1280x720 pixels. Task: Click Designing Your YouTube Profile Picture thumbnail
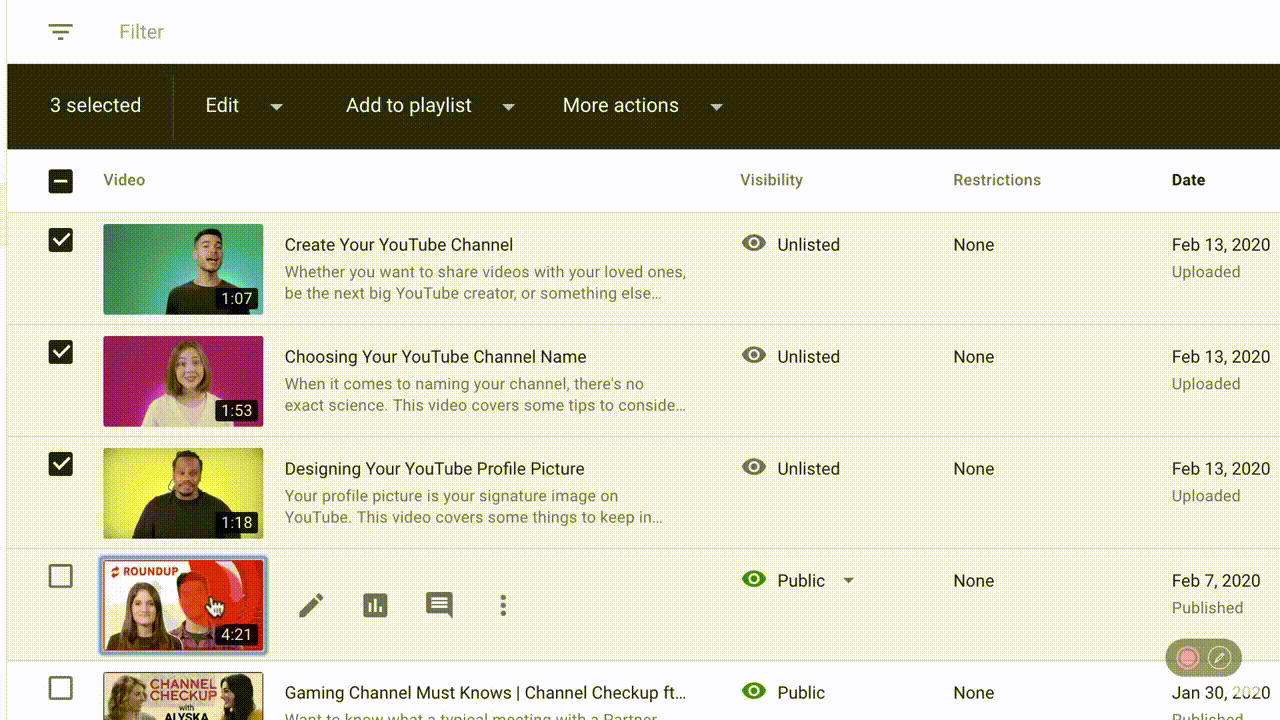[183, 493]
